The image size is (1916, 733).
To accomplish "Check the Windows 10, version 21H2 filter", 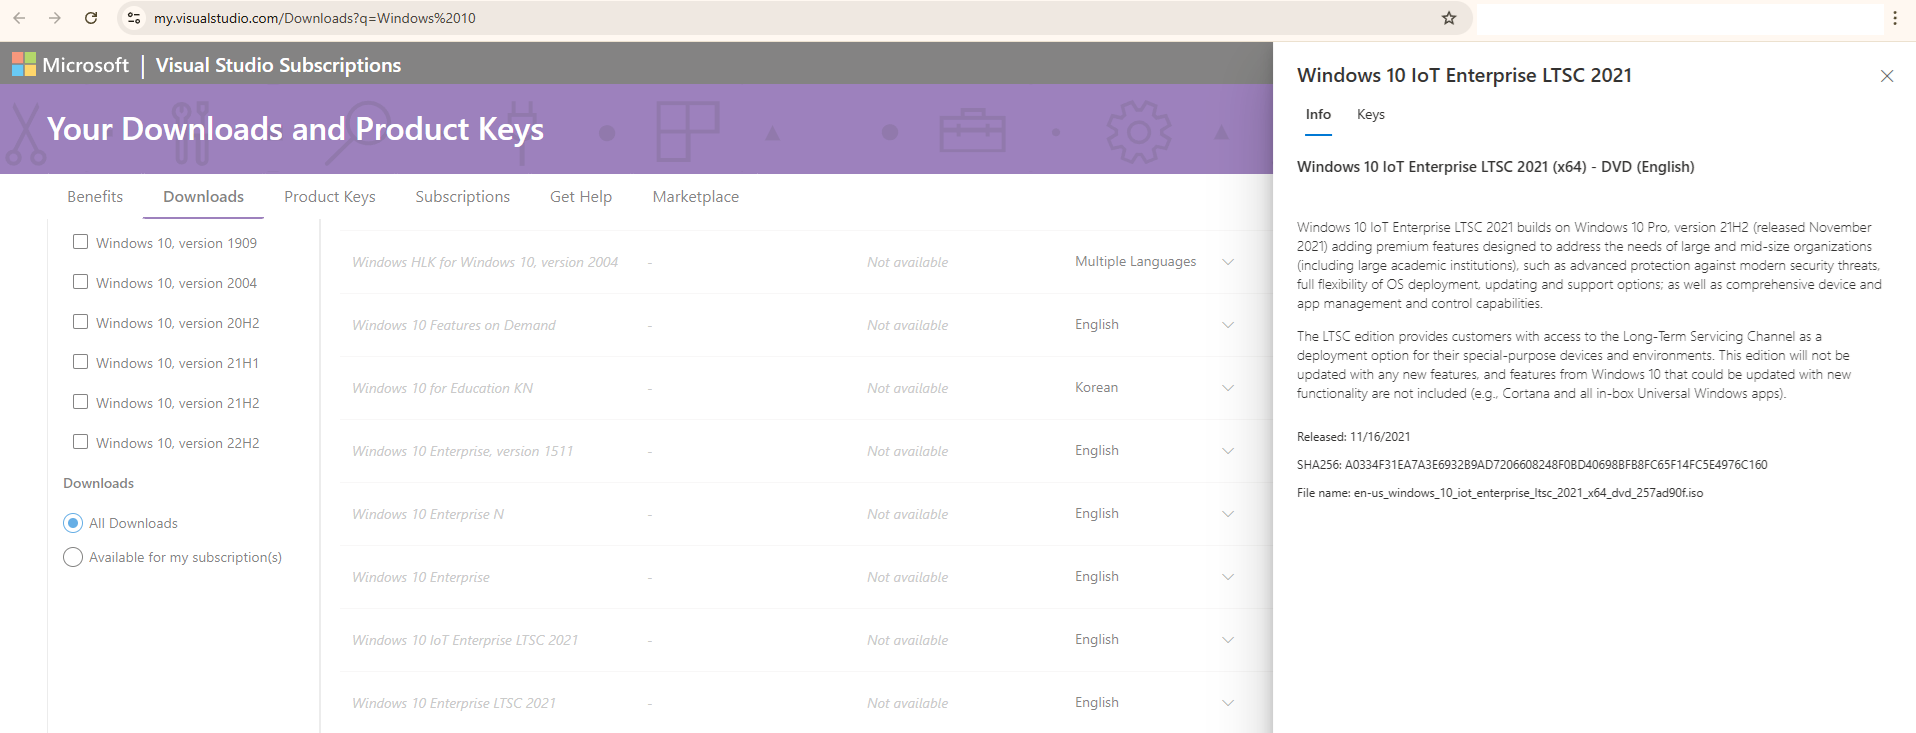I will click(x=80, y=402).
